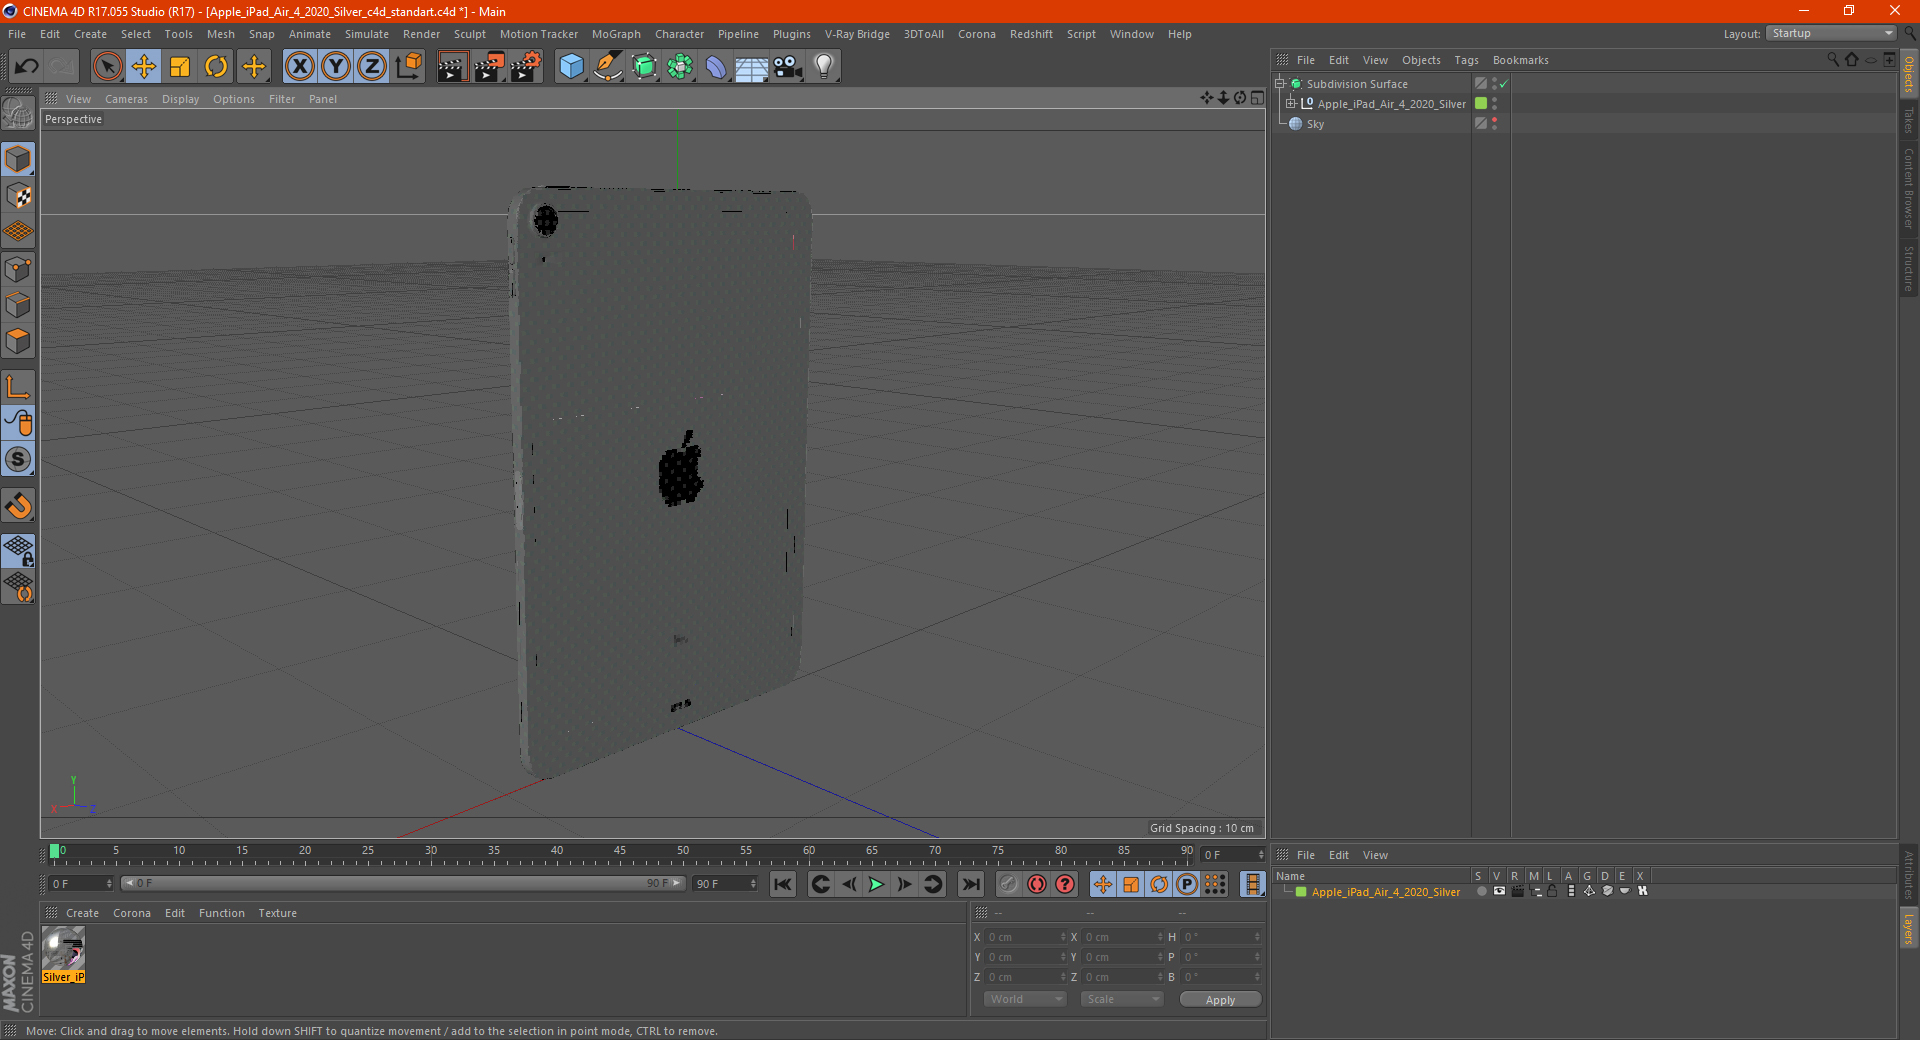Toggle Record Active Objects button
The height and width of the screenshot is (1040, 1920).
tap(1009, 884)
